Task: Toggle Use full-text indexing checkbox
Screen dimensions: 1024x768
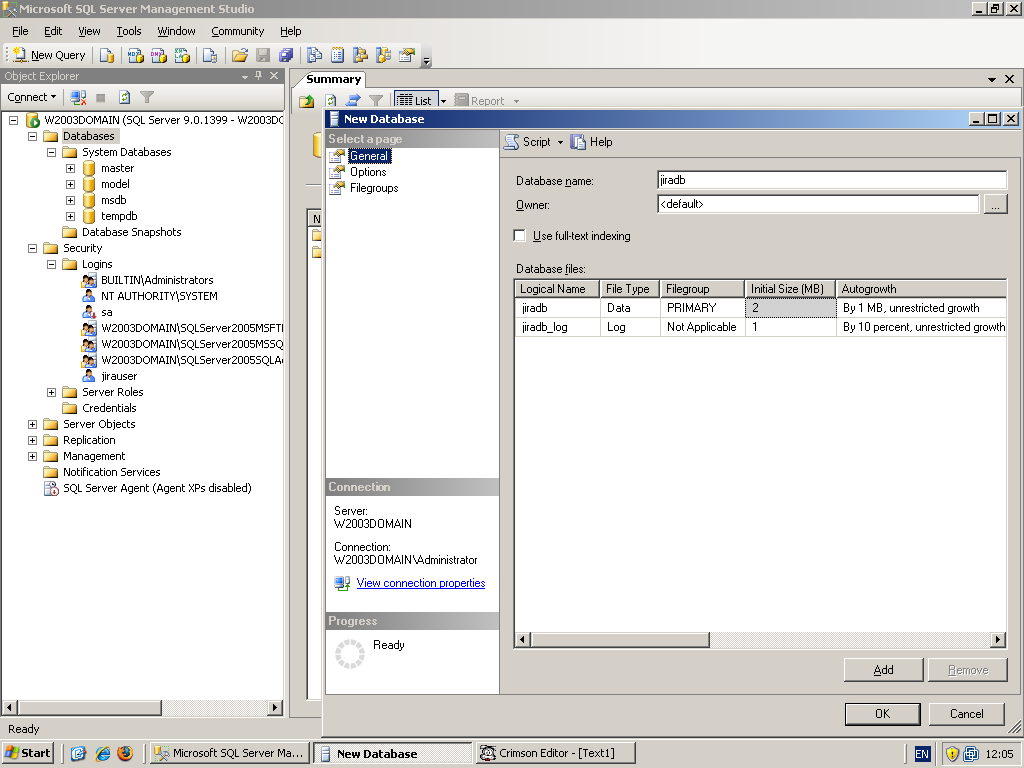Action: (520, 236)
